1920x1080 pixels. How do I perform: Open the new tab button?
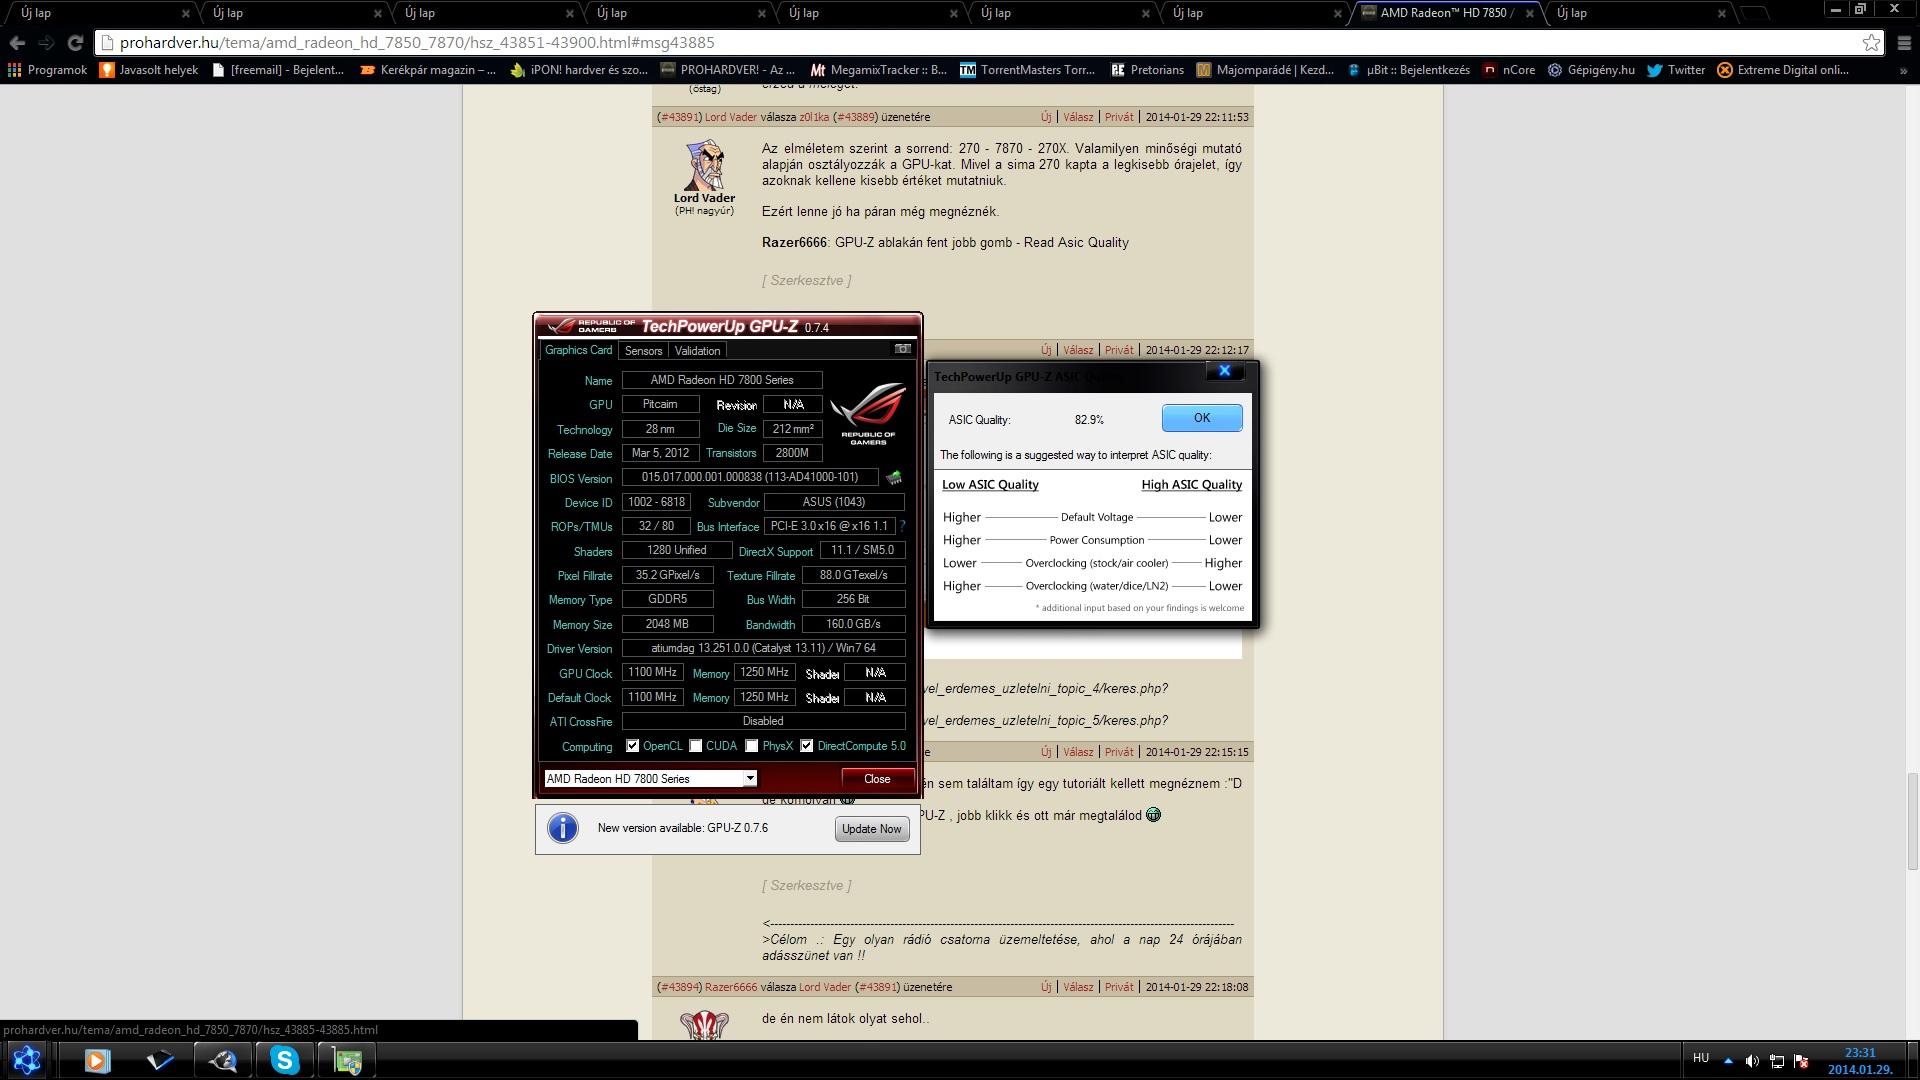coord(1754,13)
